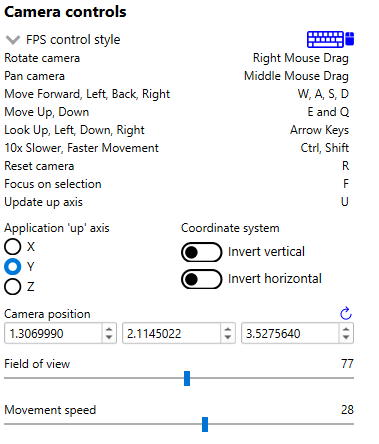Collapse the FPS control style chevron
379x444 pixels.
13,40
